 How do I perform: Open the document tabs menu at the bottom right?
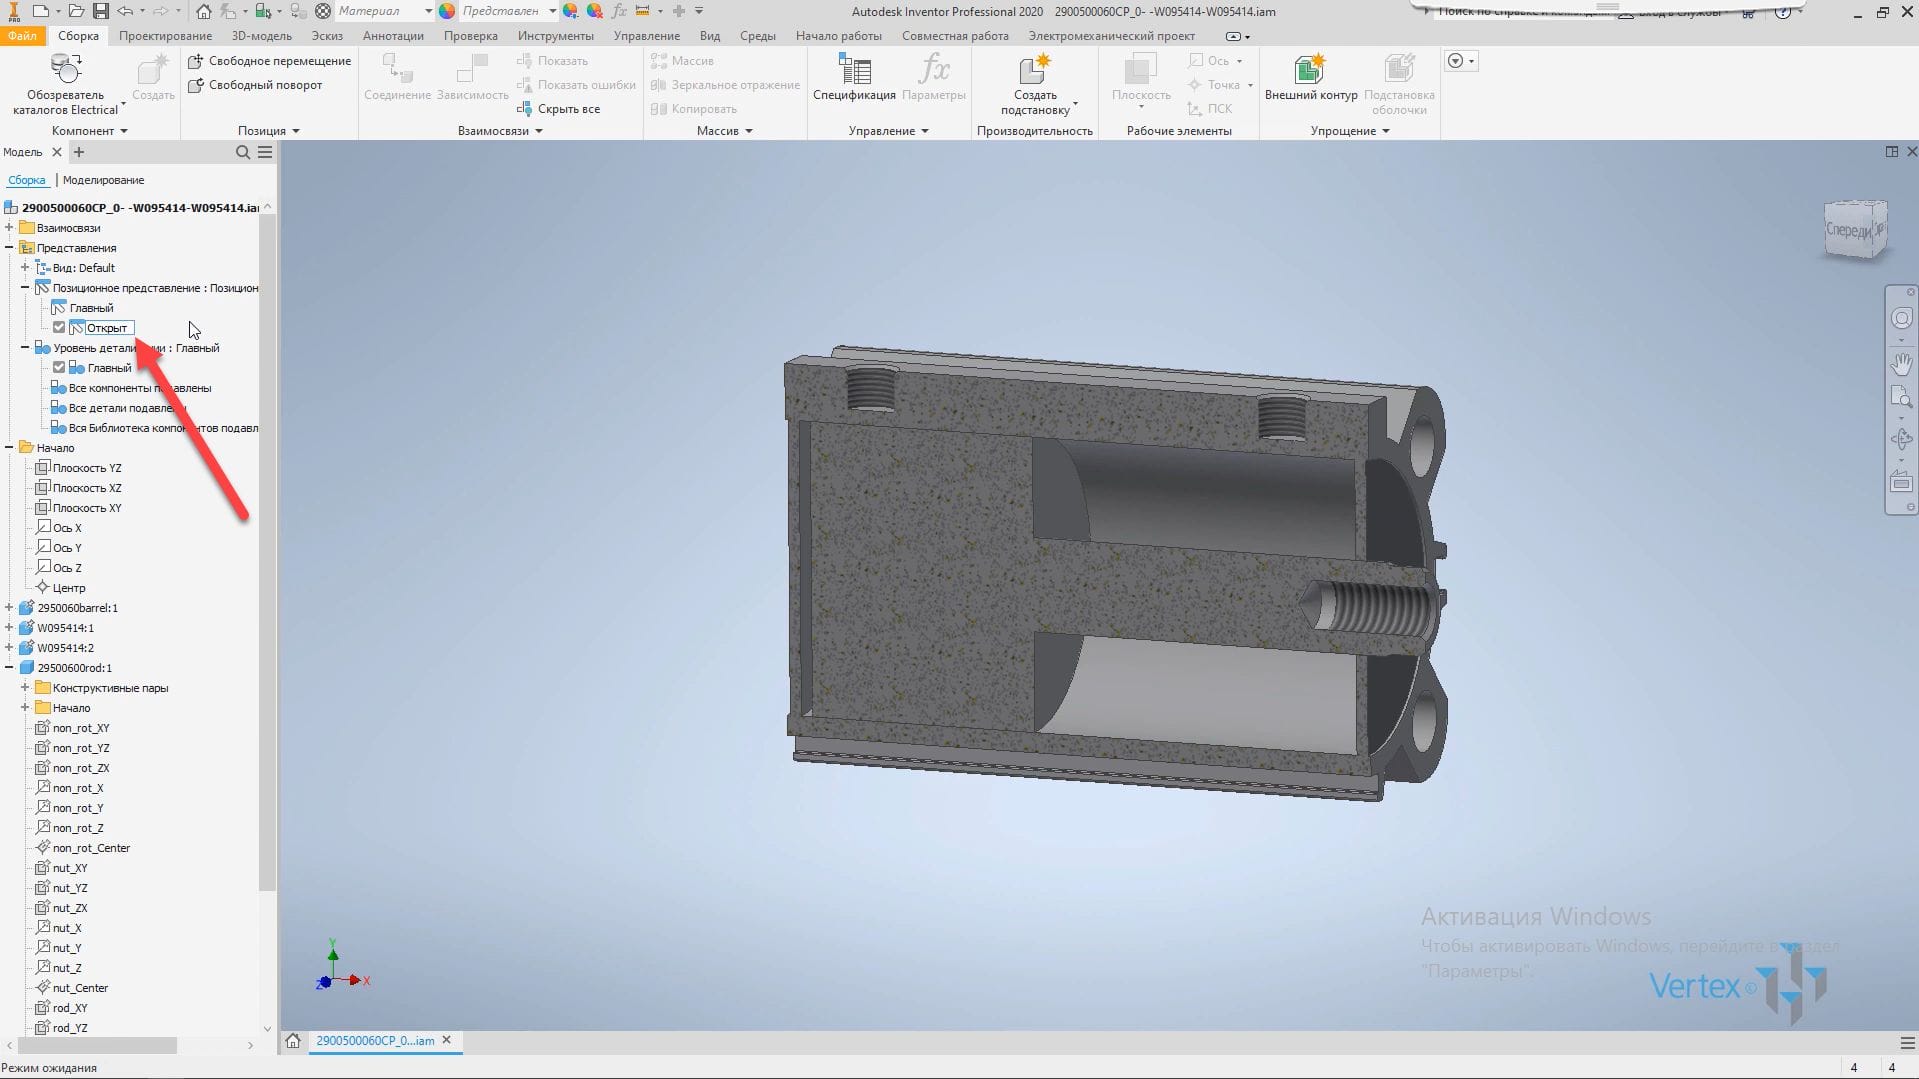pos(1907,1041)
